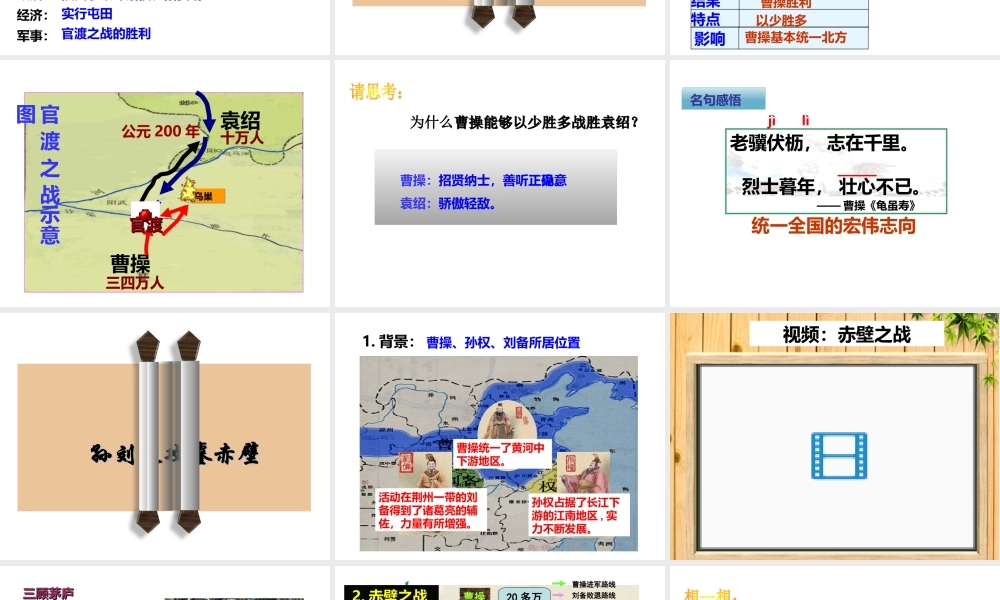Click the yellow 乌巢 flame icon on map

pos(187,190)
